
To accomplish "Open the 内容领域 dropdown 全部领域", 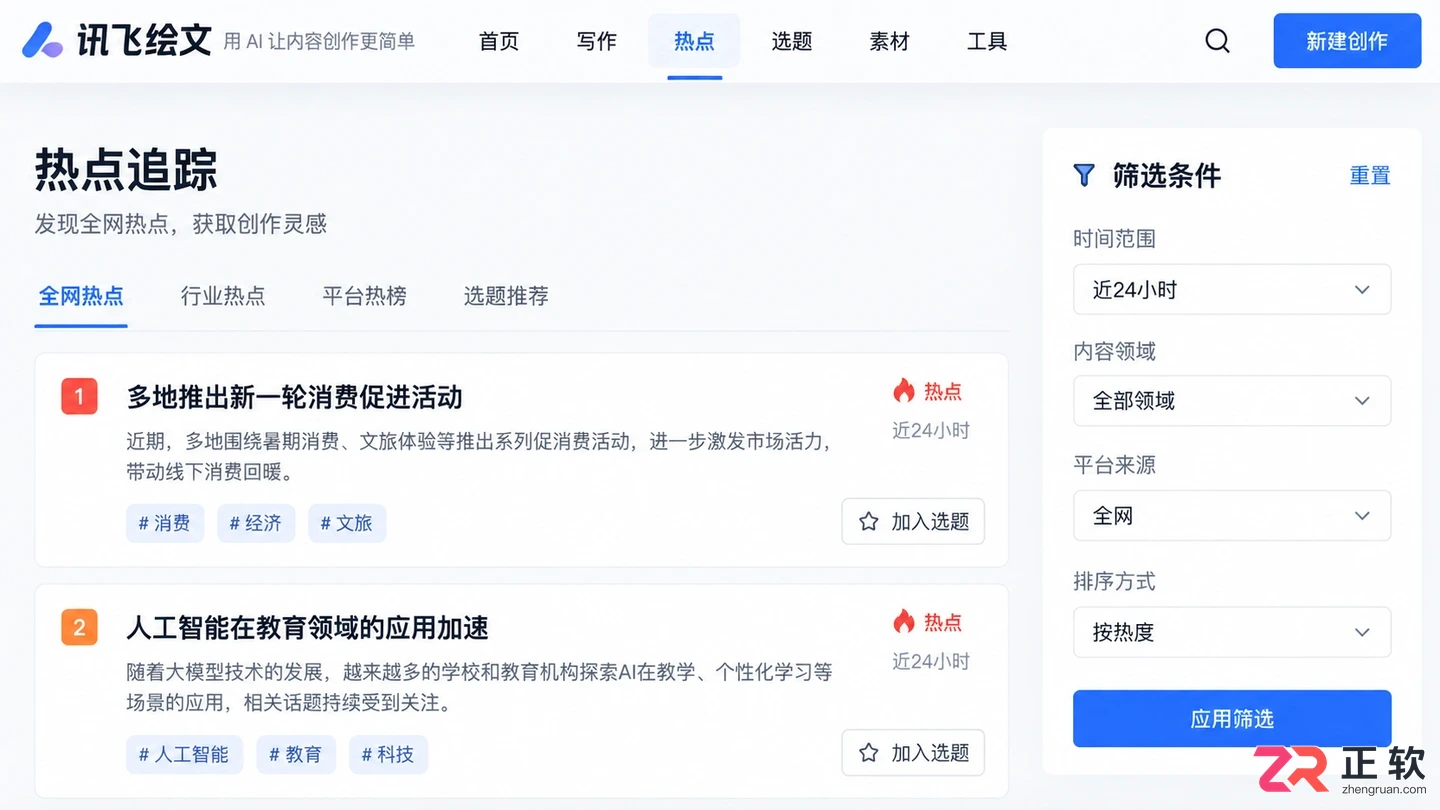I will 1232,401.
